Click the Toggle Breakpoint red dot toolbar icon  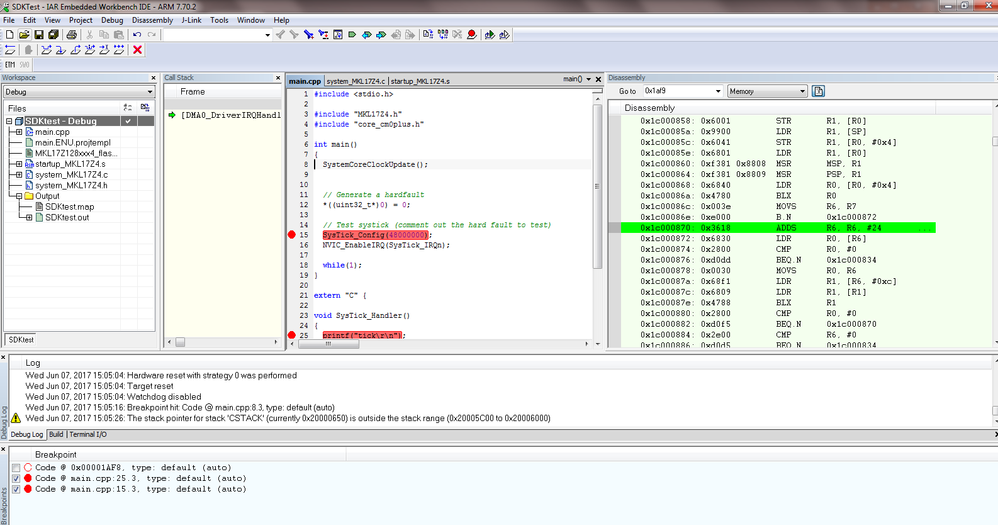click(471, 35)
